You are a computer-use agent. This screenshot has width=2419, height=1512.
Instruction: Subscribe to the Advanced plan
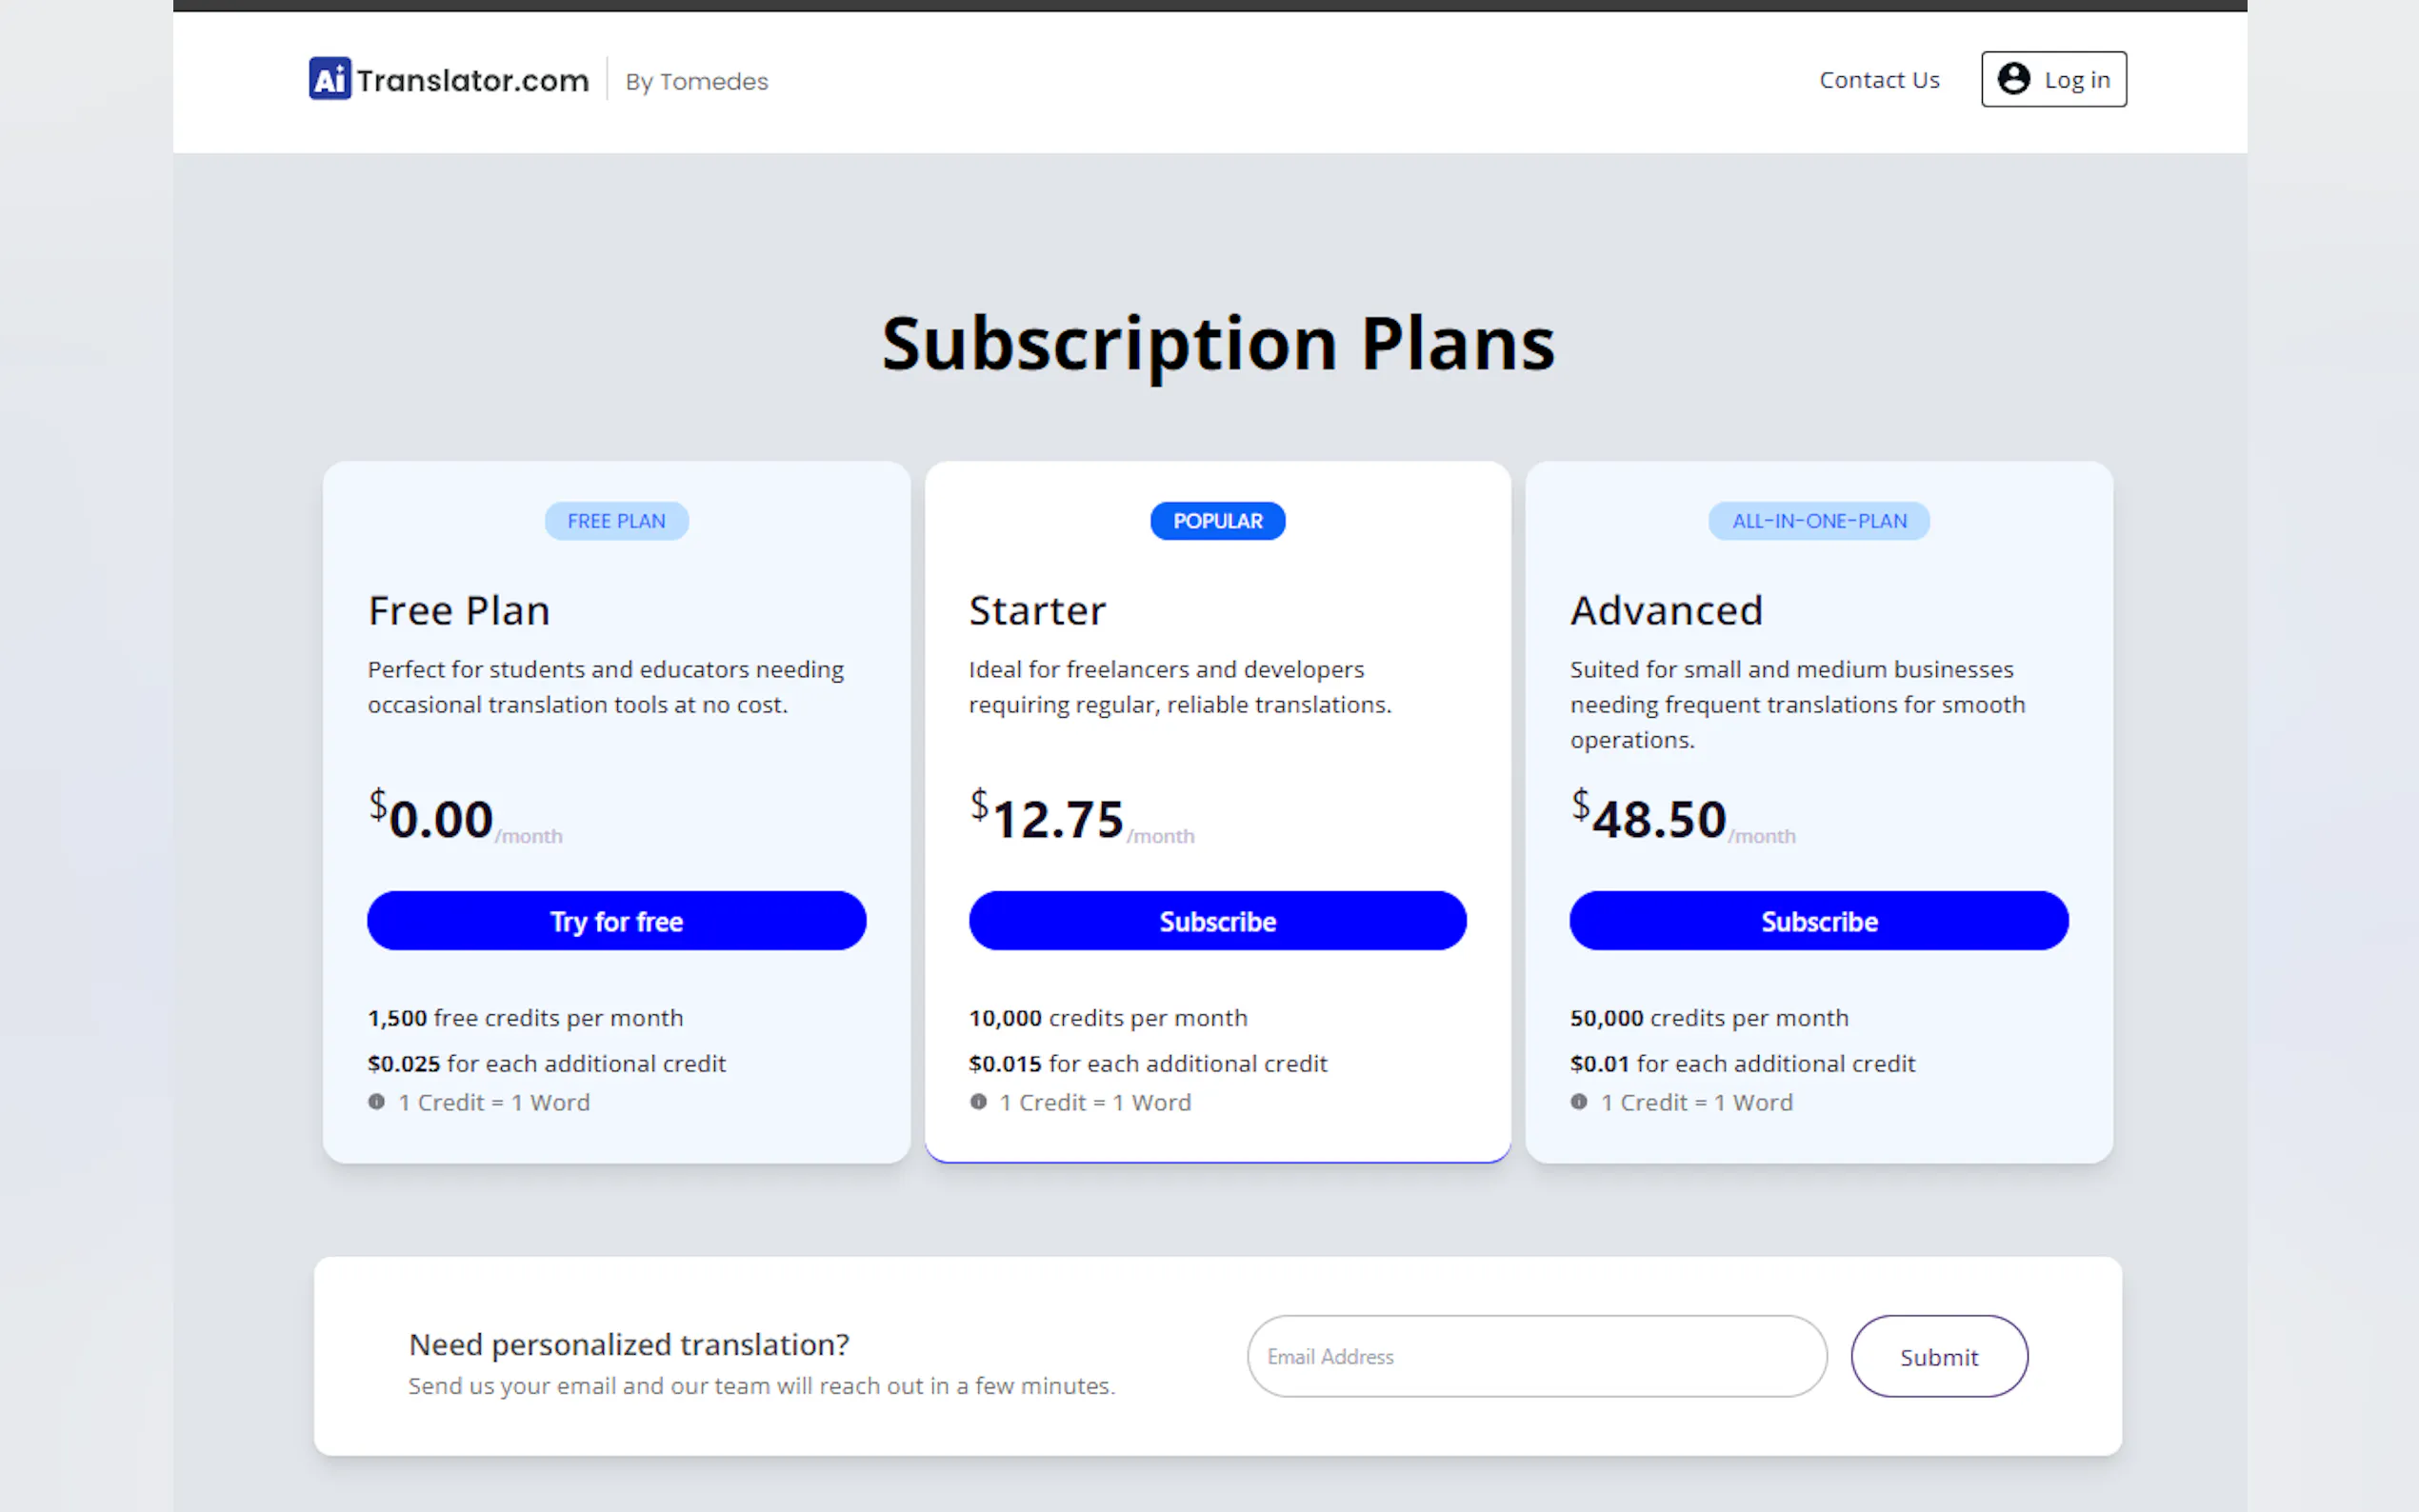coord(1818,921)
